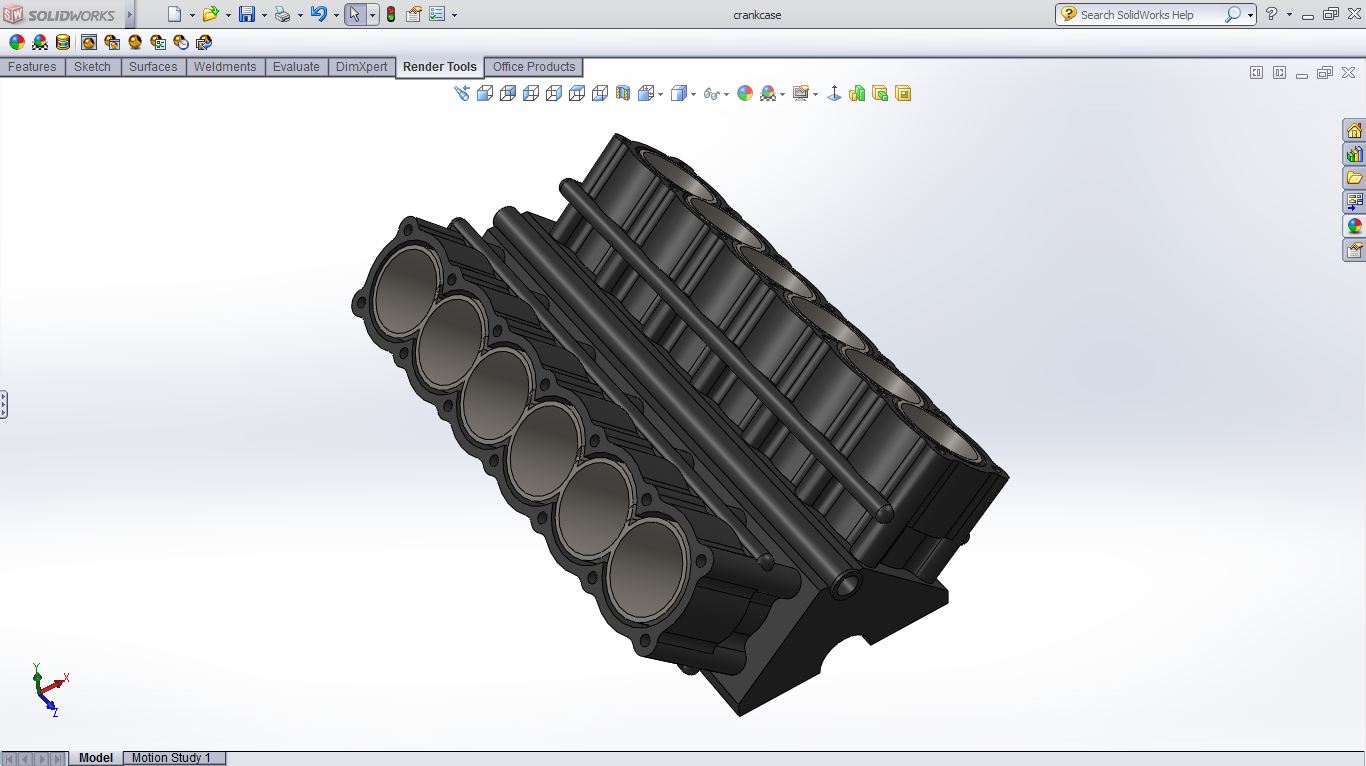Viewport: 1366px width, 766px height.
Task: Click the SolidWorks logo
Action: (60, 15)
